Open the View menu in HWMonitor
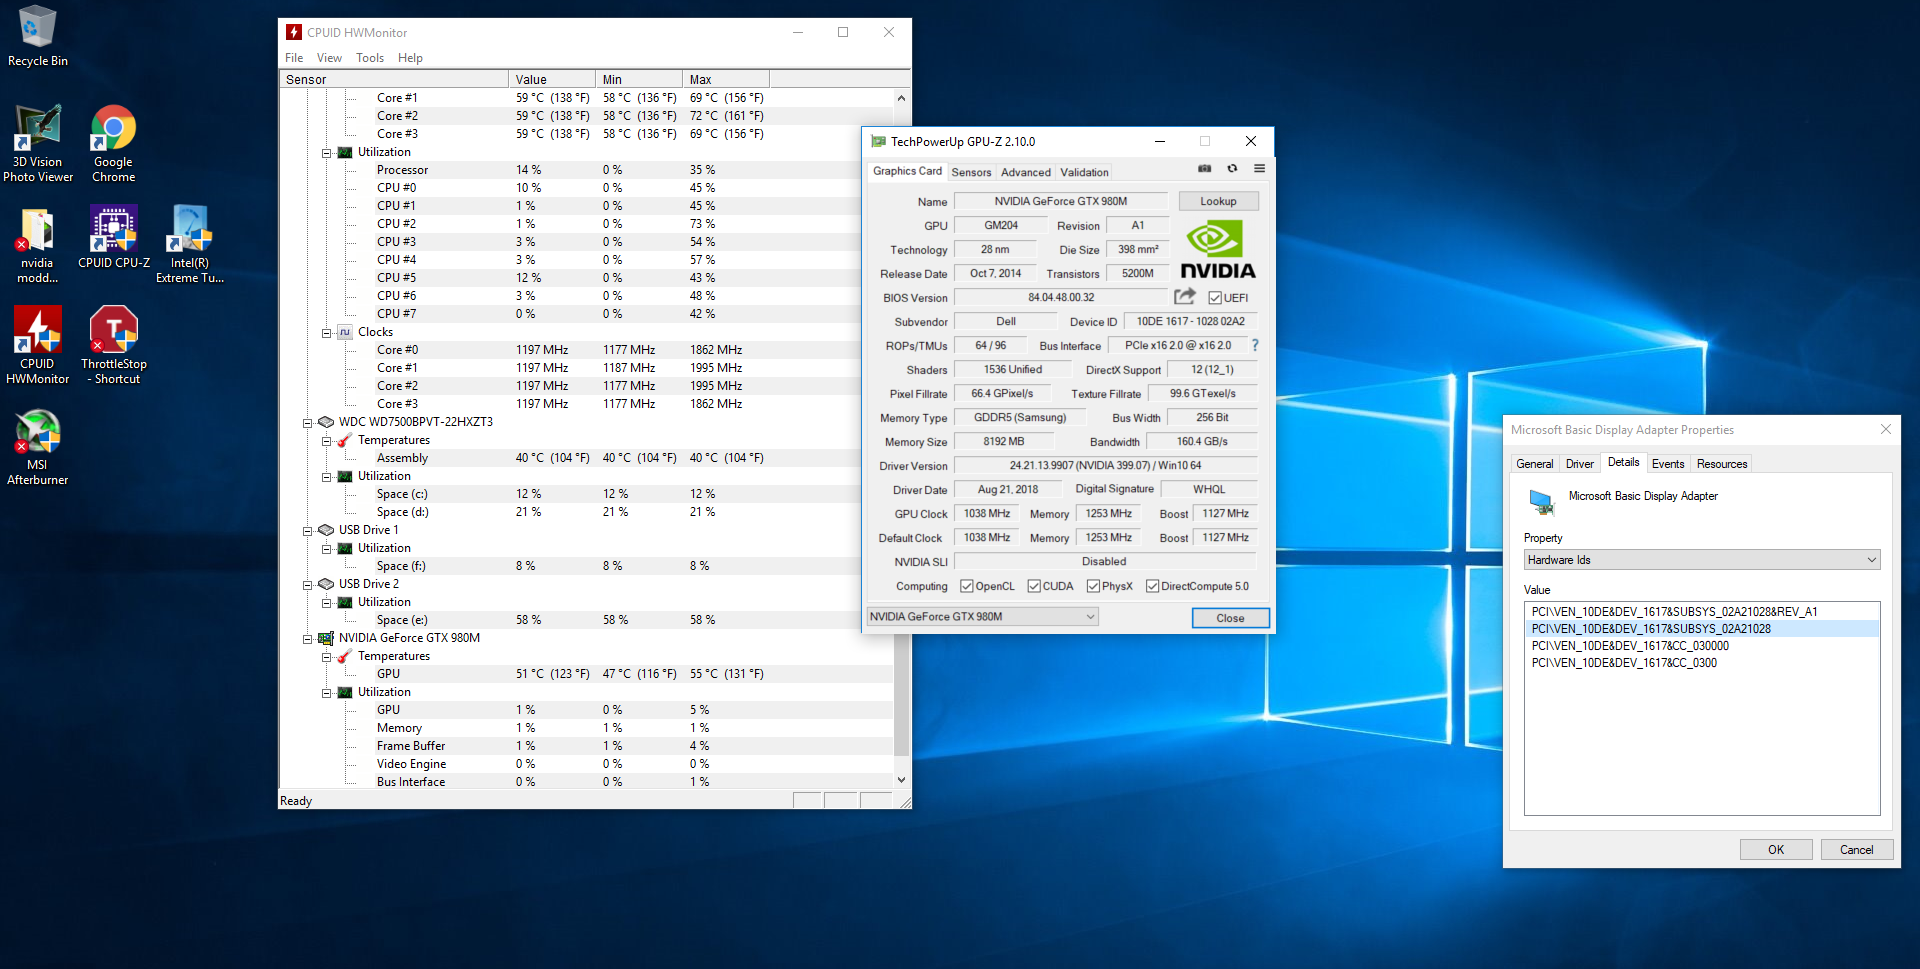The width and height of the screenshot is (1920, 969). pyautogui.click(x=329, y=58)
